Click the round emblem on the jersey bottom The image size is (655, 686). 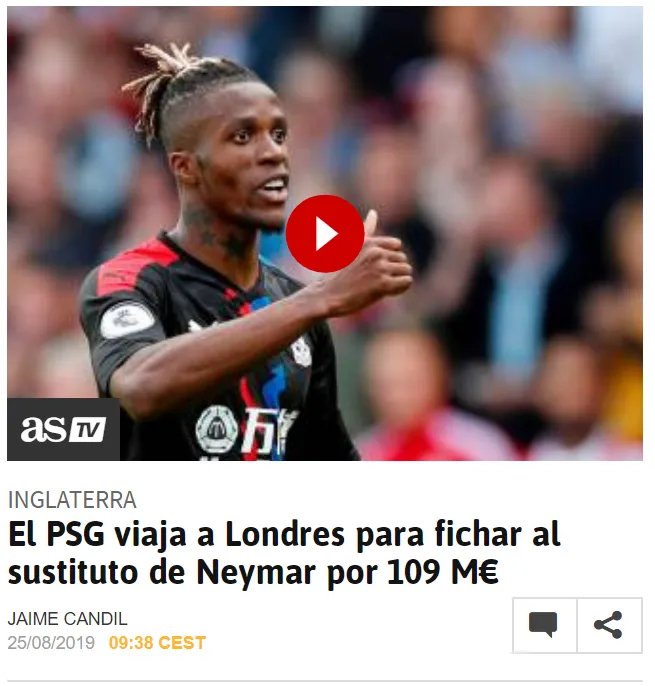tap(217, 429)
